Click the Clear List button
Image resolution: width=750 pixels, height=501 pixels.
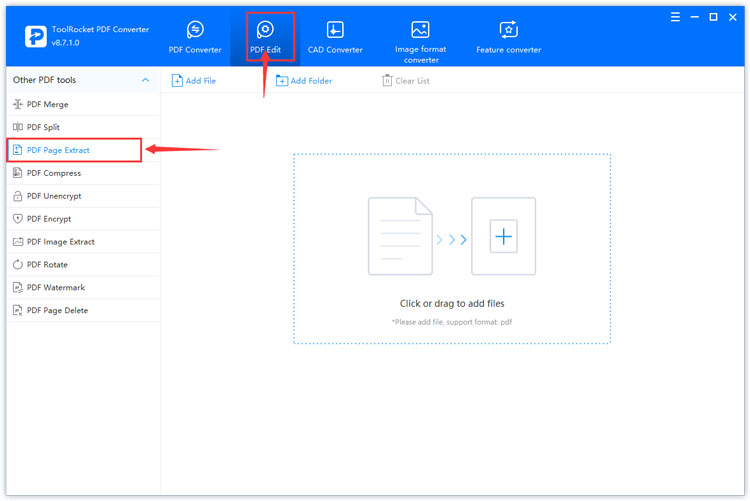(406, 81)
